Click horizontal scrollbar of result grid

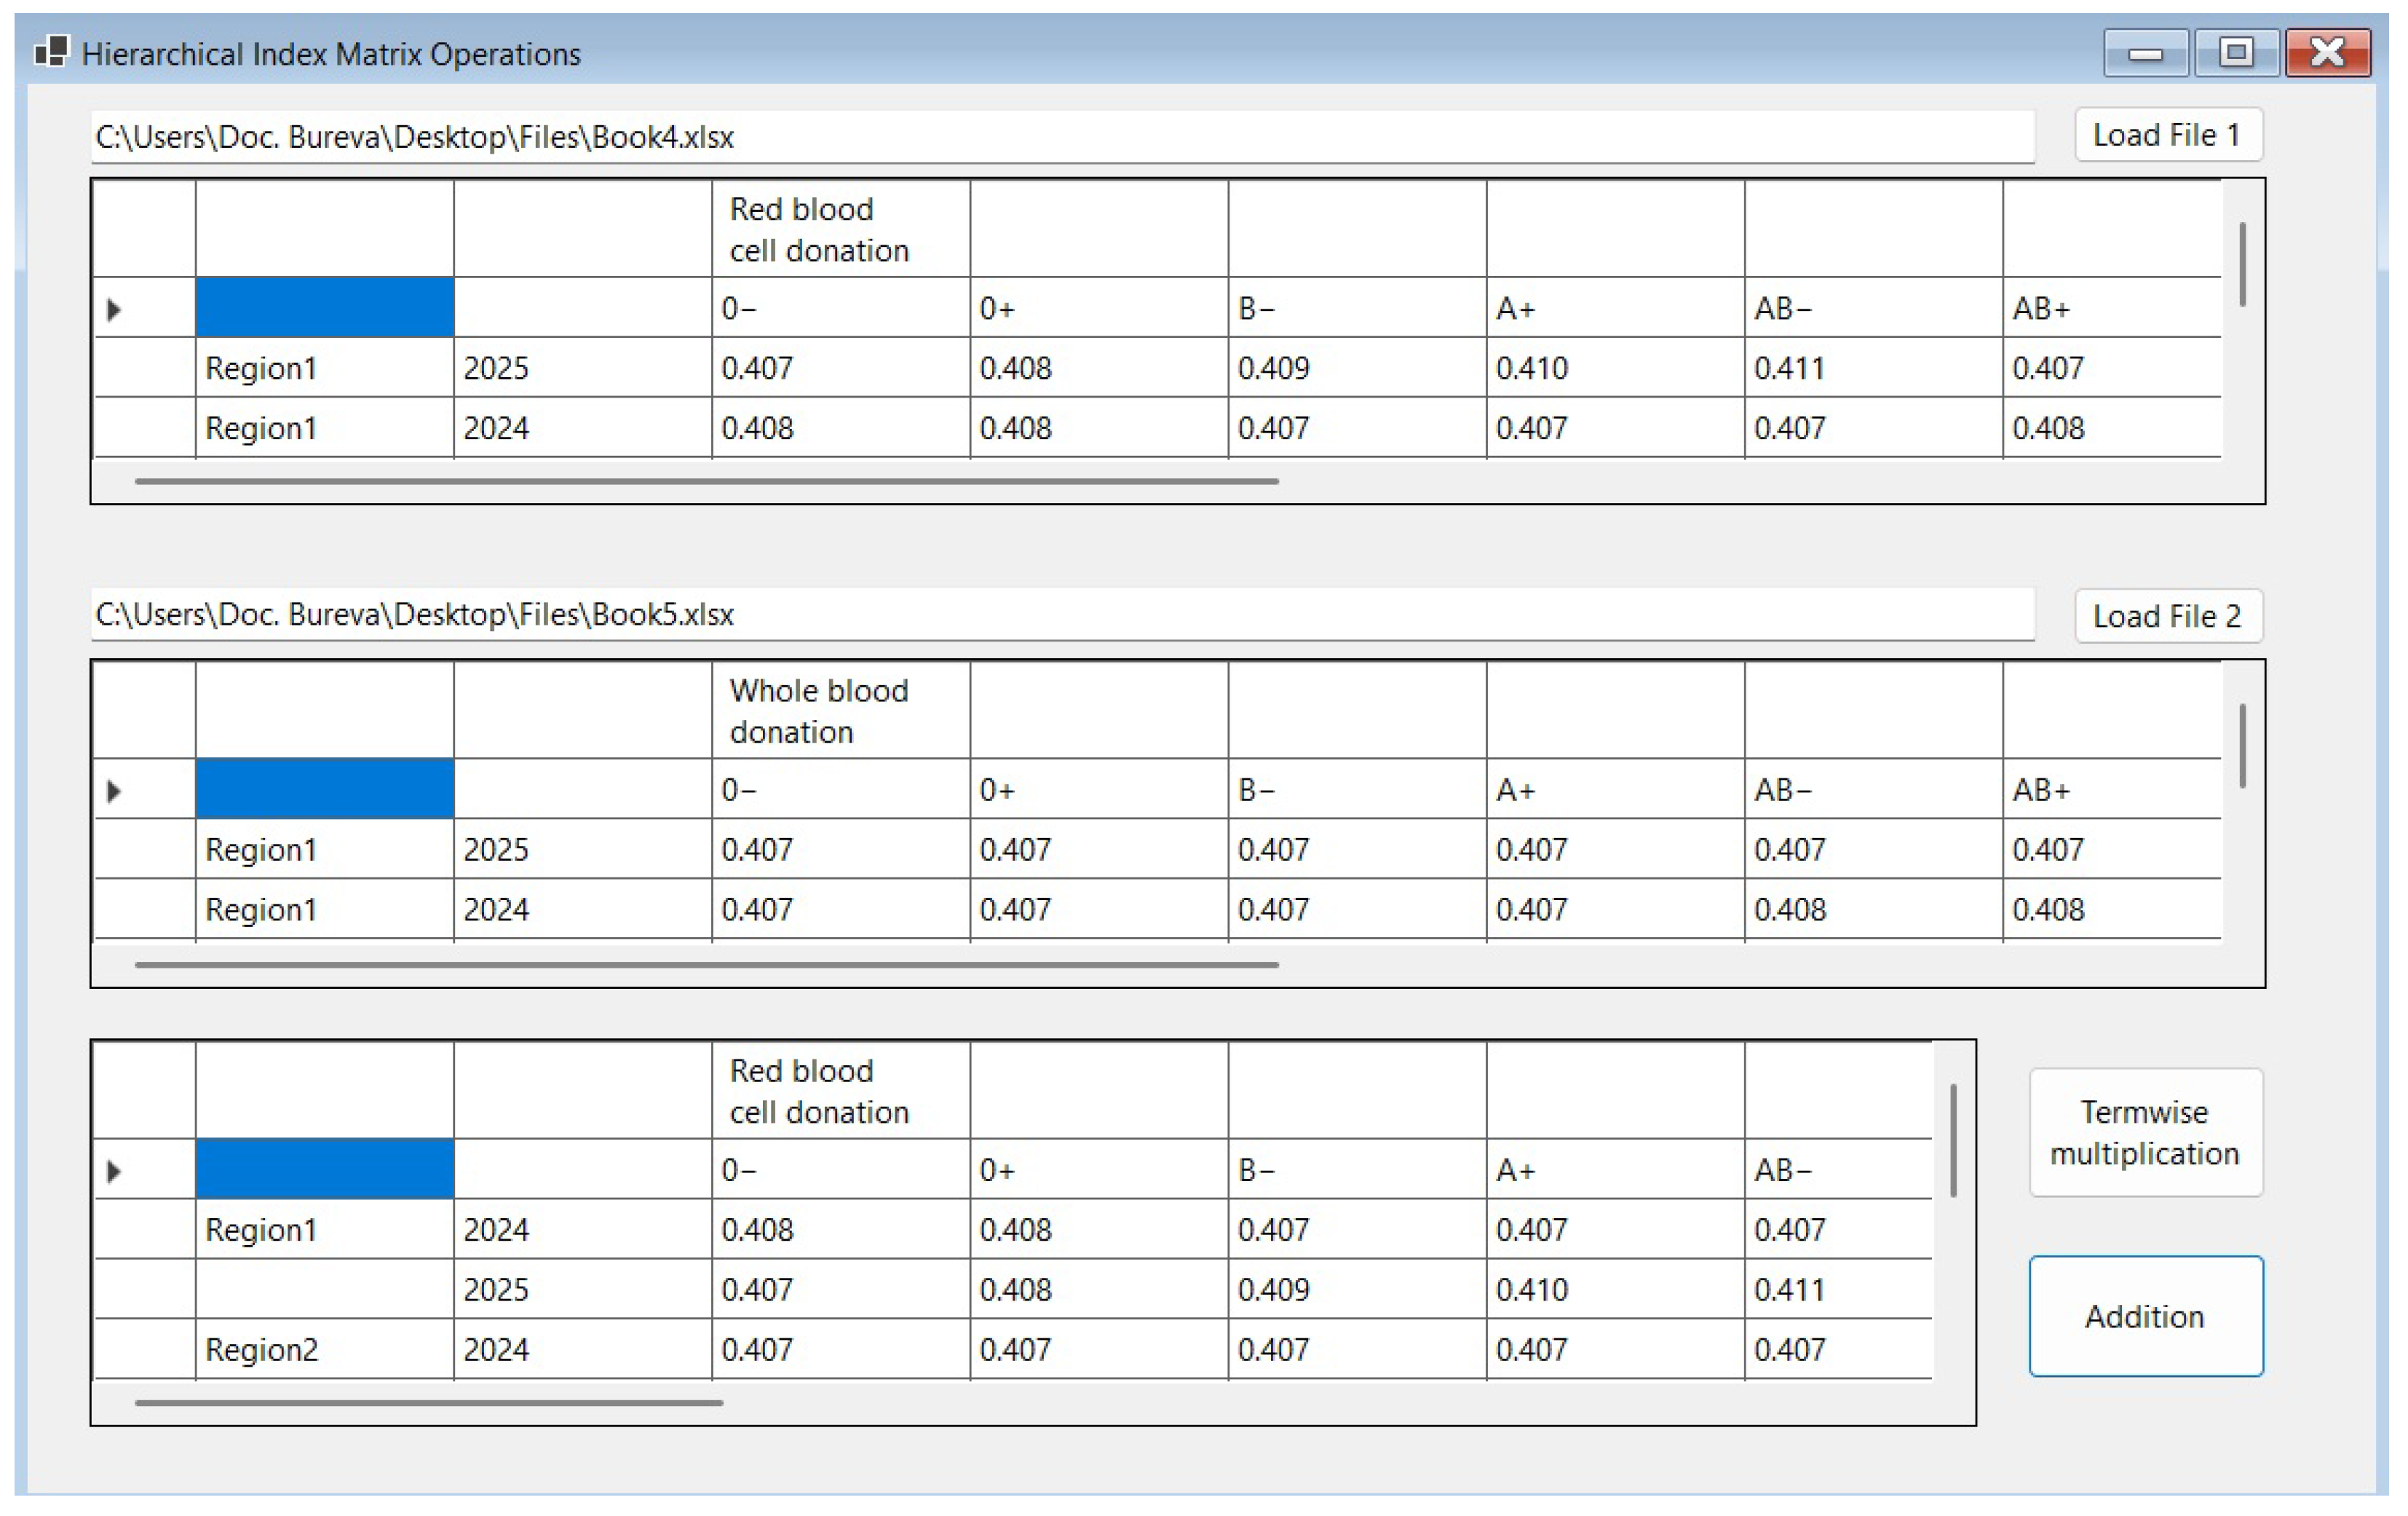(428, 1403)
